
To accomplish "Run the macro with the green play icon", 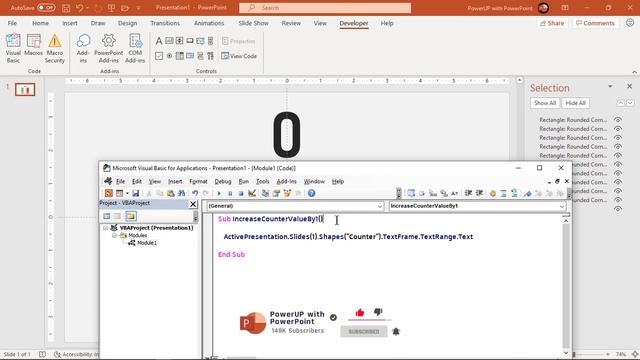I will point(219,193).
